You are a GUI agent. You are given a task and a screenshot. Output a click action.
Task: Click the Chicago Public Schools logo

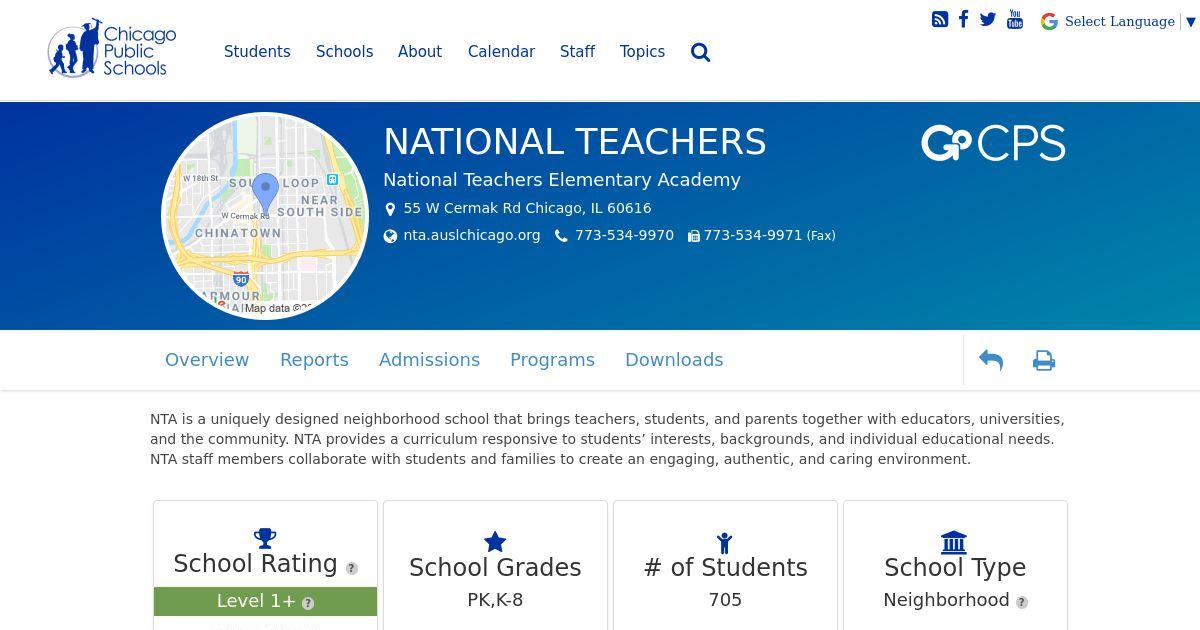click(x=112, y=48)
